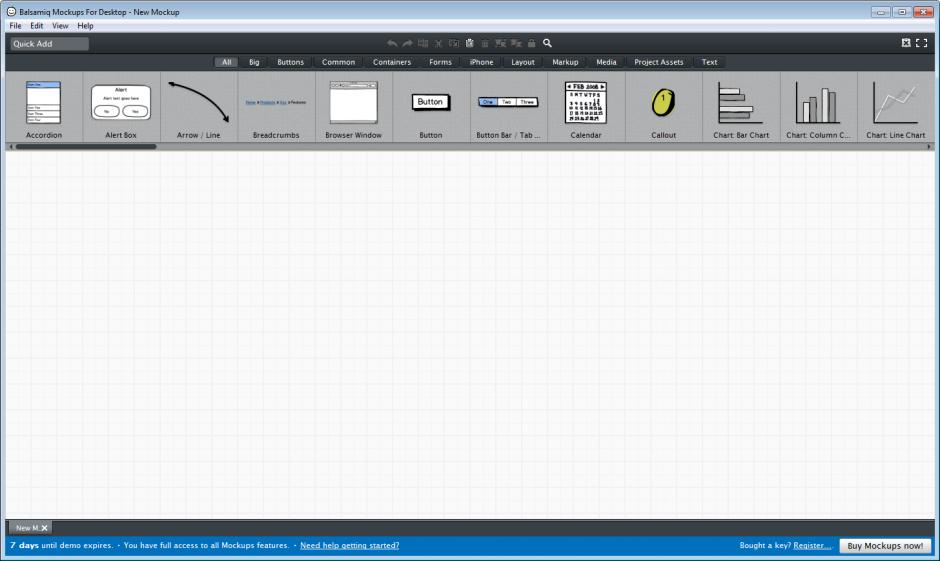The height and width of the screenshot is (561, 940).
Task: Open the Containers category
Action: click(x=392, y=62)
